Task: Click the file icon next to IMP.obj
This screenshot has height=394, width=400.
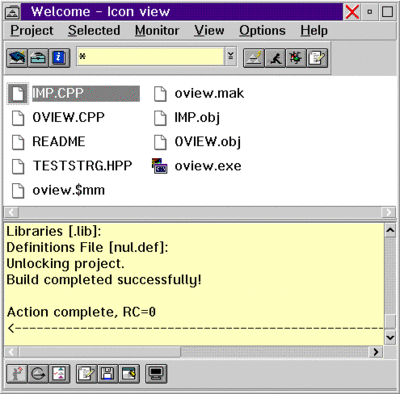Action: [160, 118]
